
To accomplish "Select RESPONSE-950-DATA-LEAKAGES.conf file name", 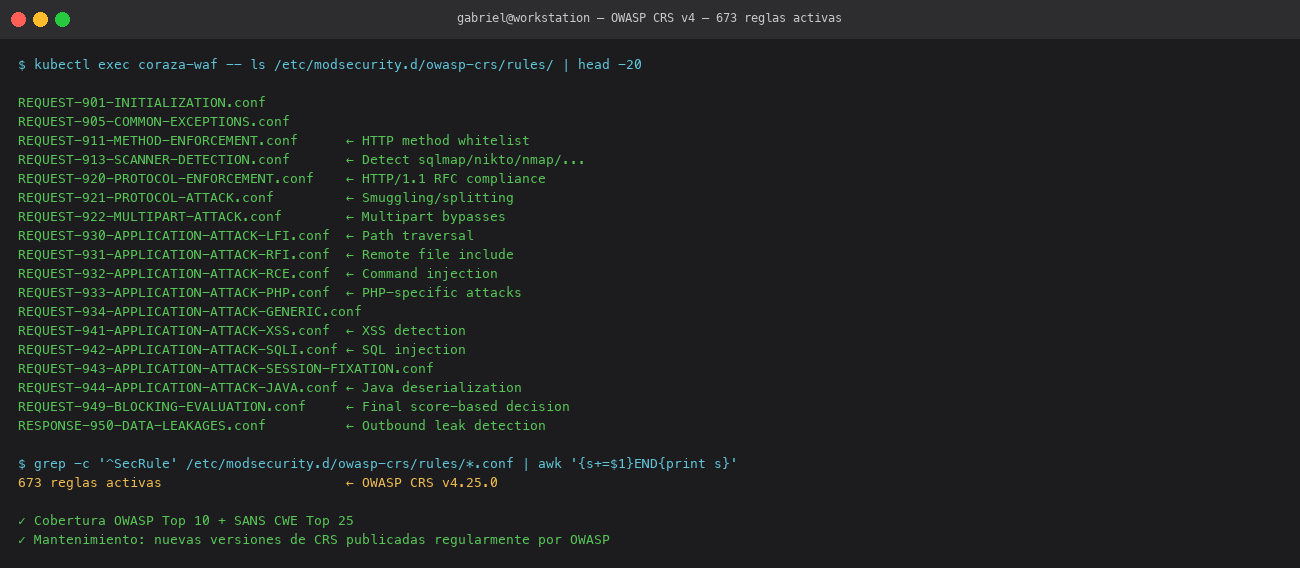I will click(142, 426).
